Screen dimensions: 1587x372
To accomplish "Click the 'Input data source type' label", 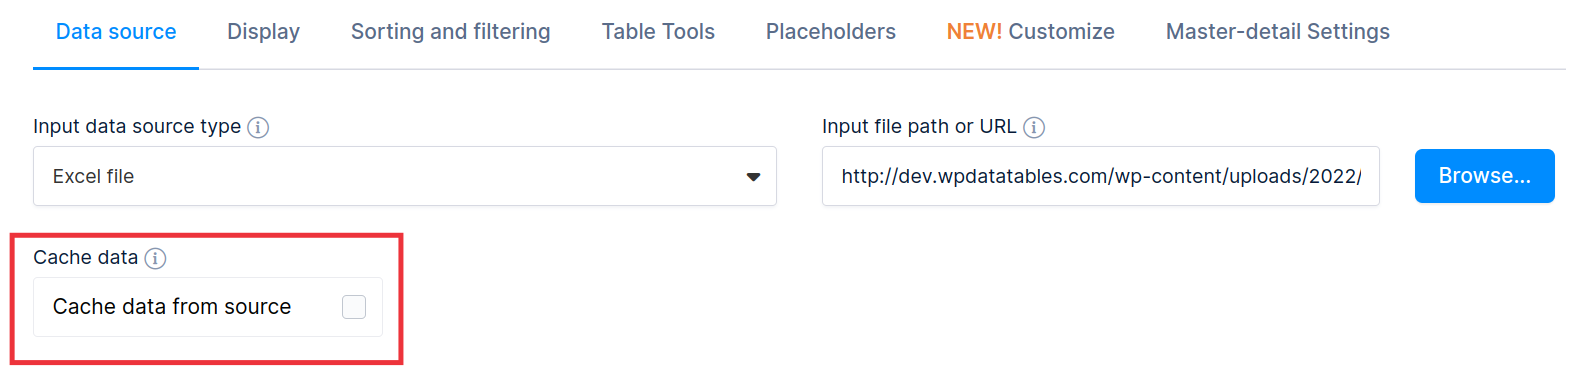I will (x=137, y=127).
